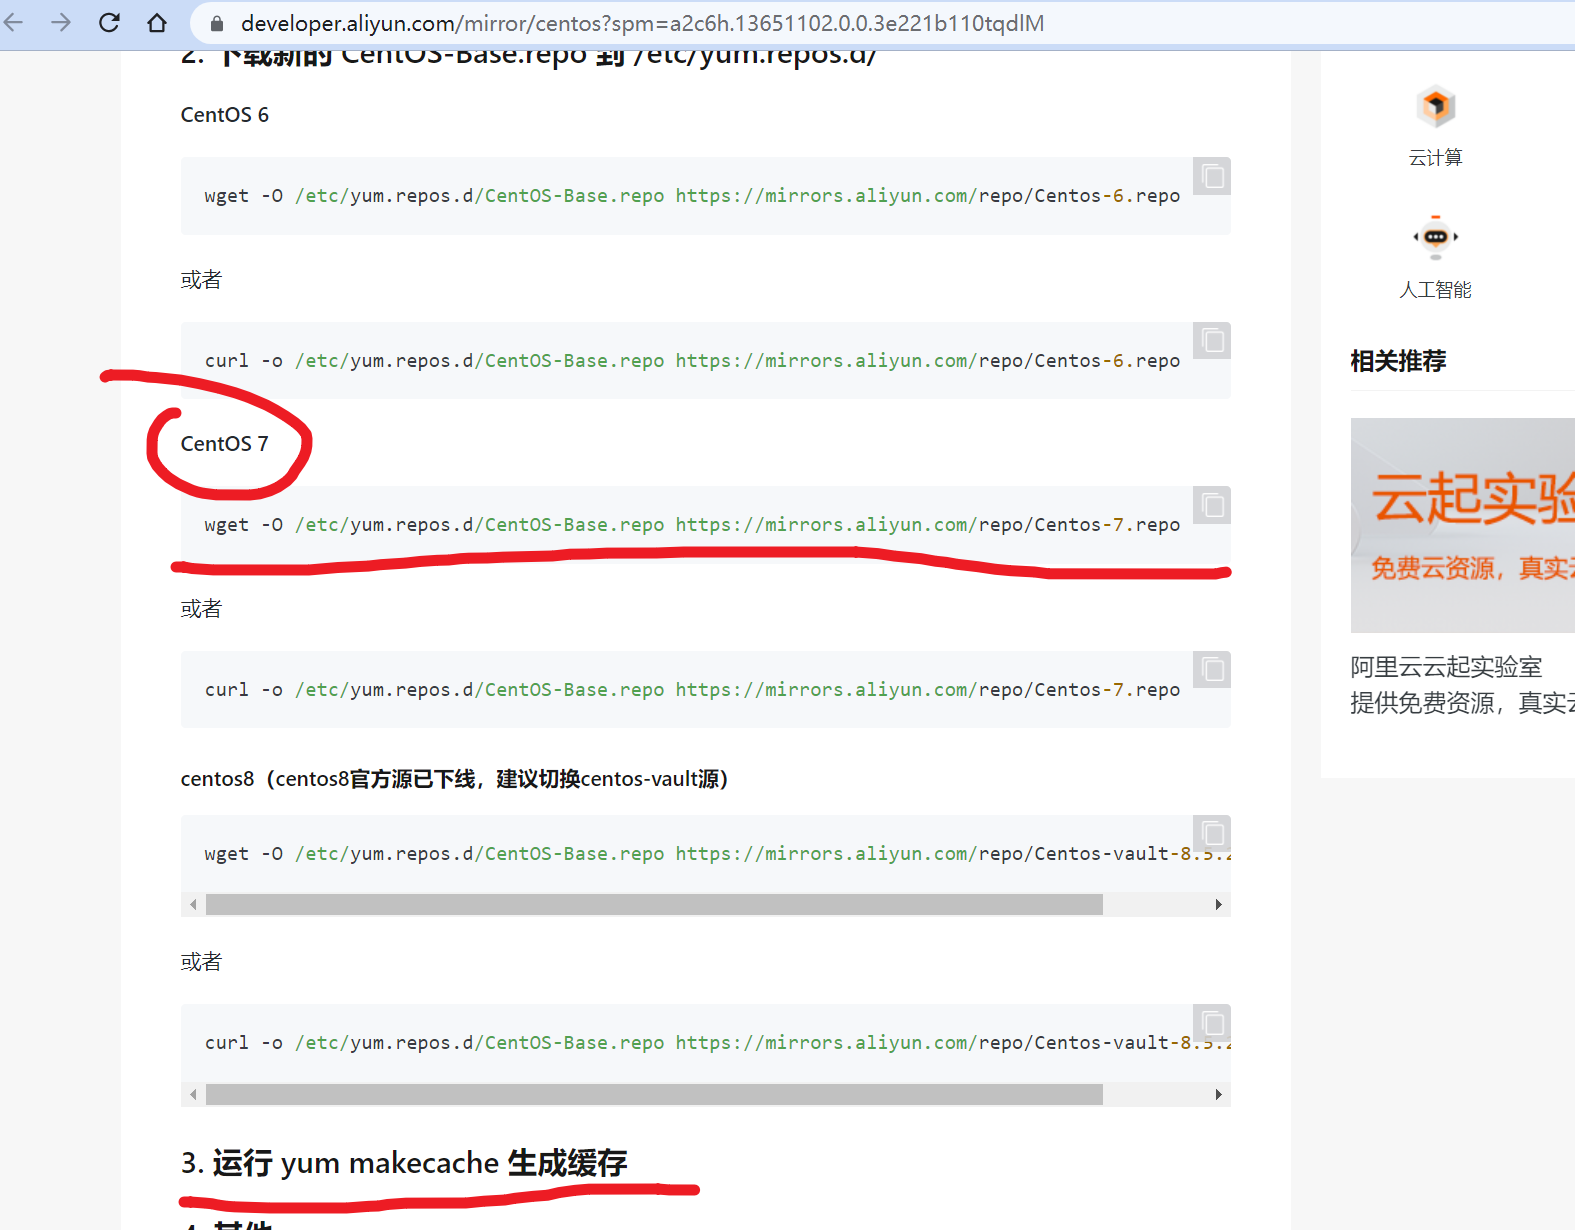Copy the CentOS 7 curl command
1575x1230 pixels.
pos(1212,670)
